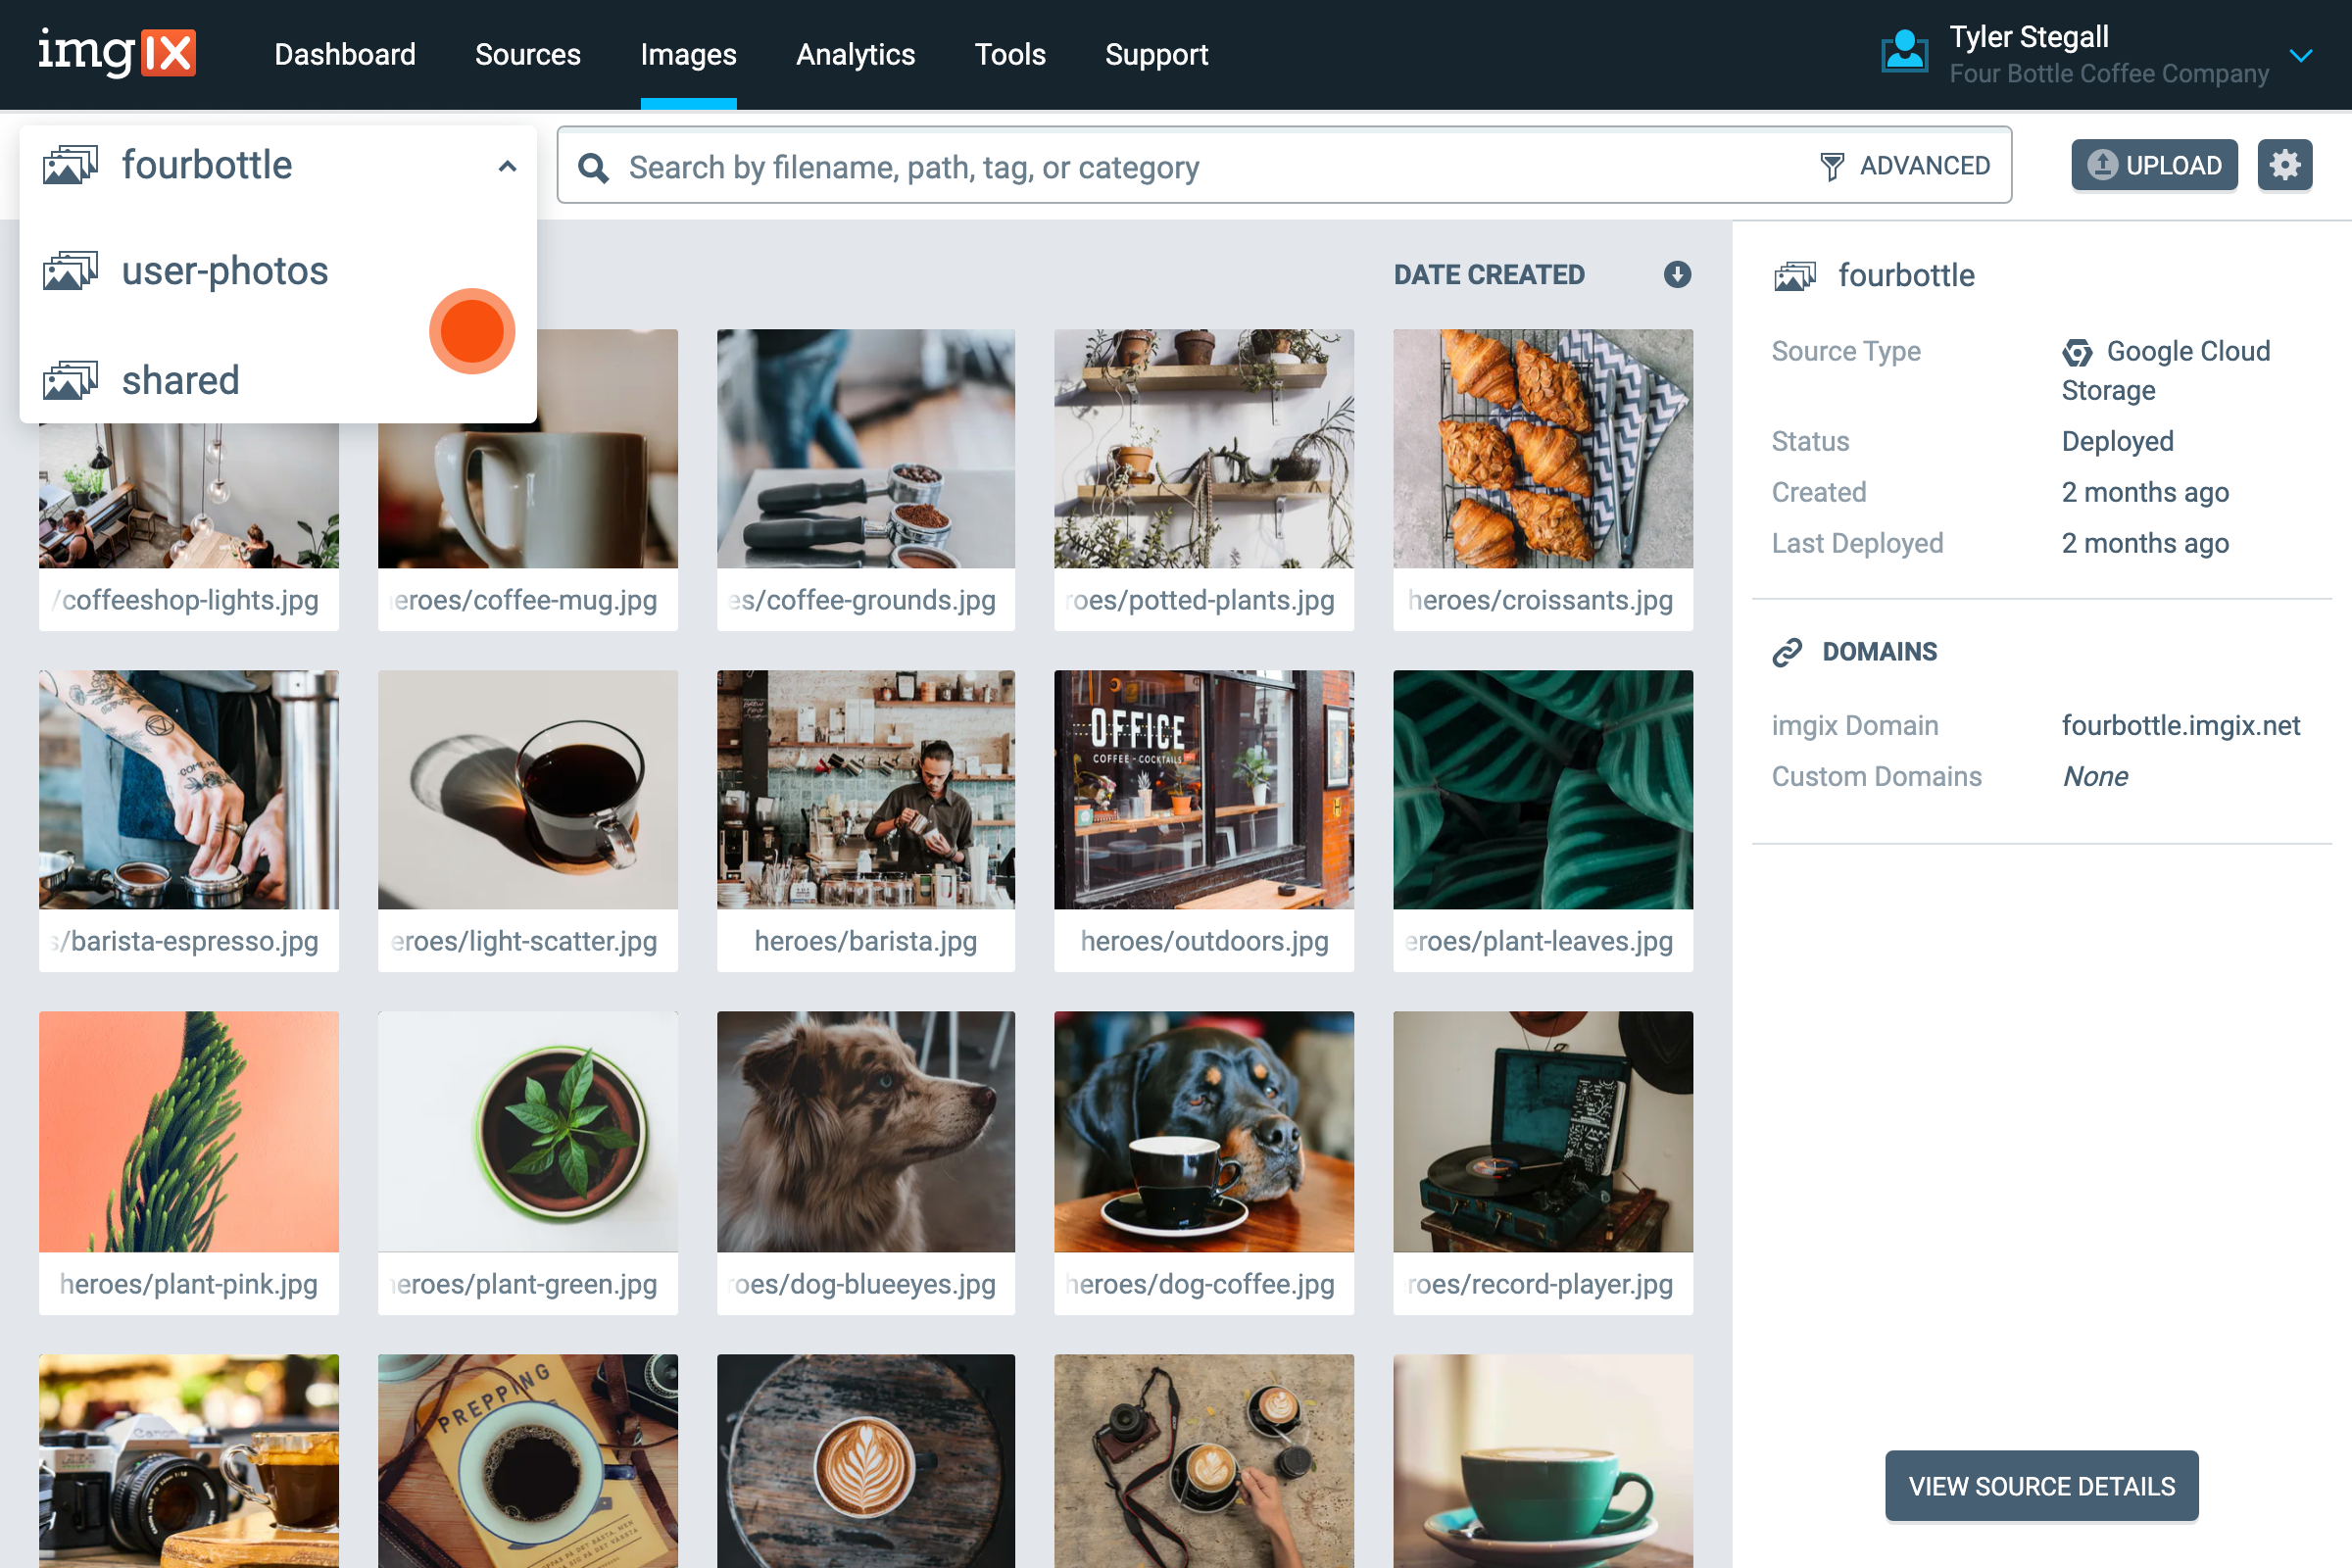2352x1568 pixels.
Task: Open the Advanced search filter funnel icon
Action: tap(1833, 165)
